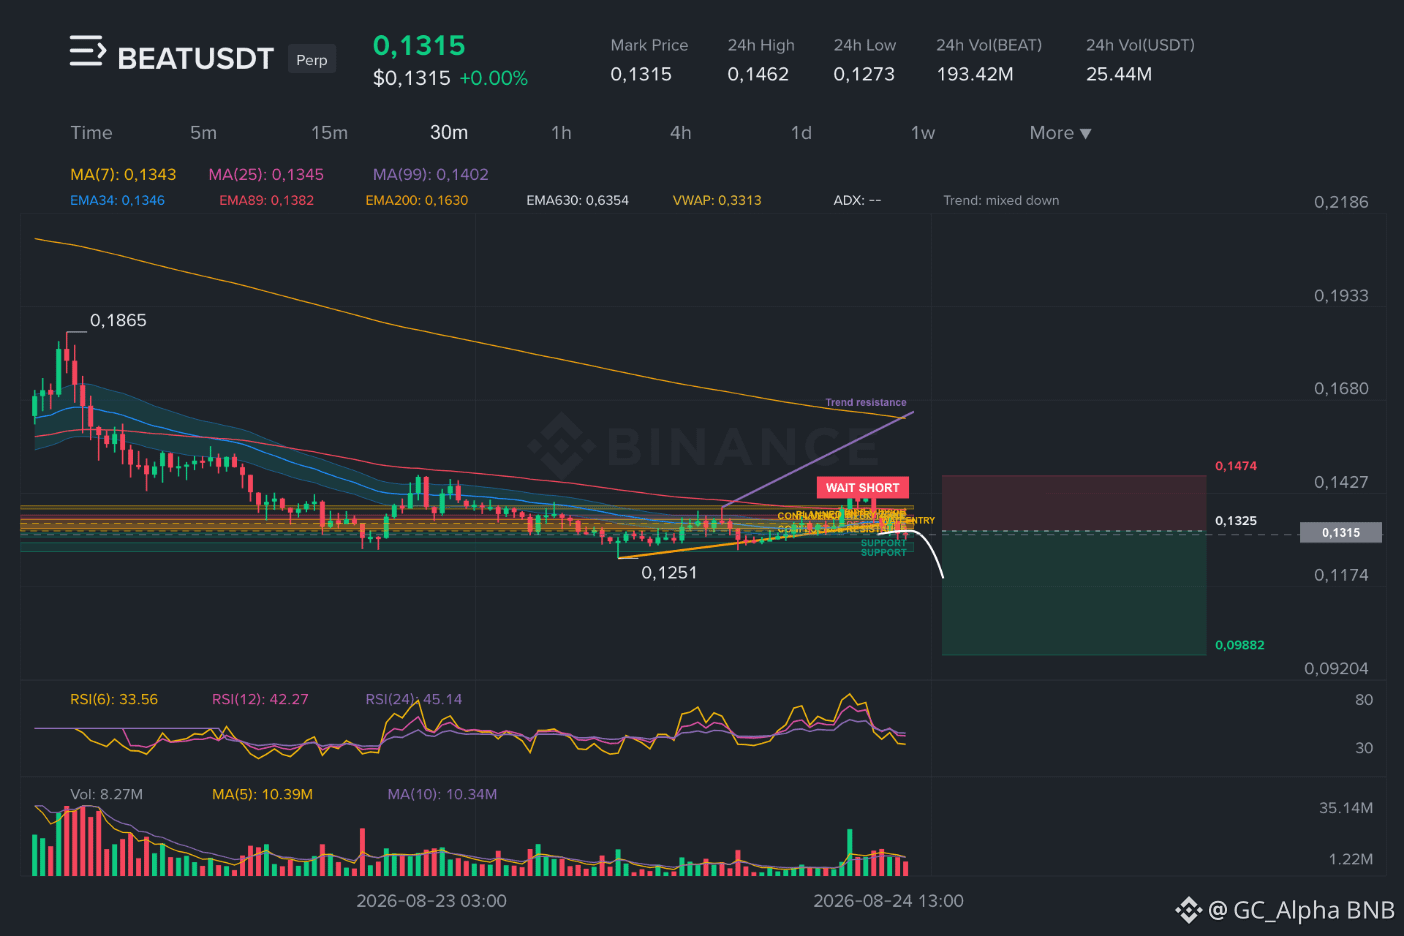The height and width of the screenshot is (936, 1404).
Task: Click the EMA89: 0,1382 label
Action: [267, 200]
